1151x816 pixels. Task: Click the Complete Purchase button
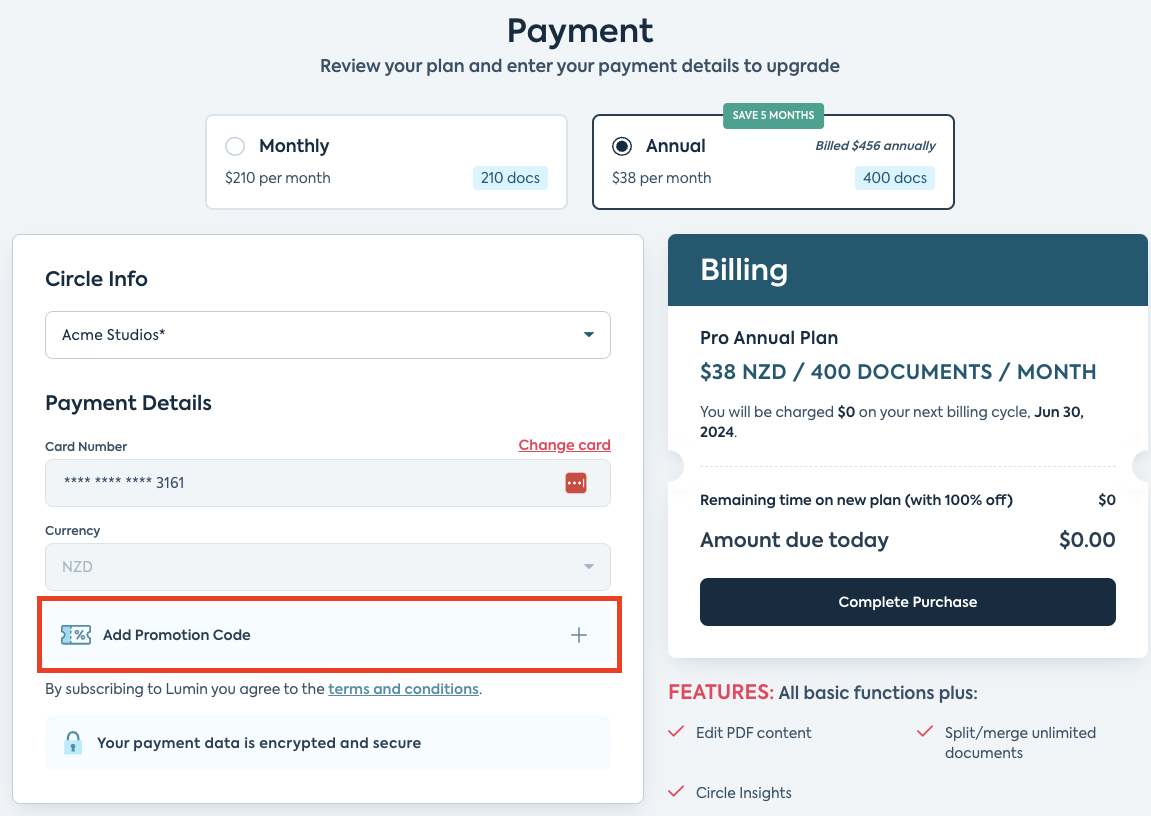click(908, 602)
